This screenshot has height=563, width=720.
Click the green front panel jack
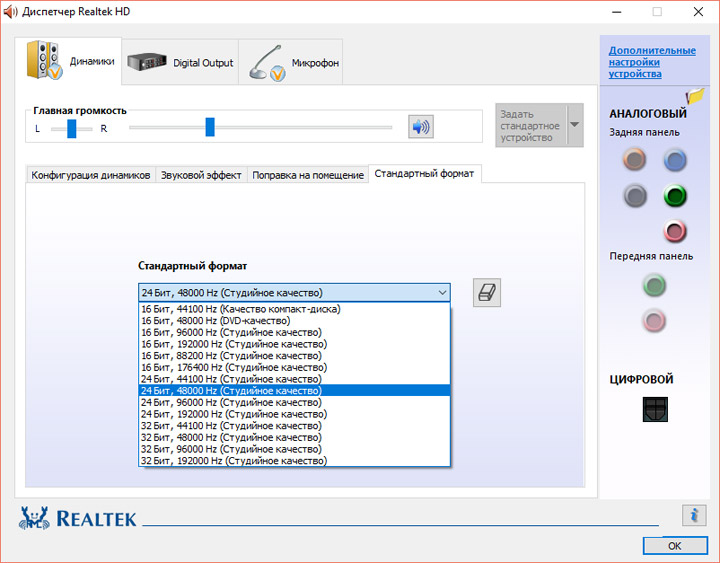pyautogui.click(x=654, y=285)
